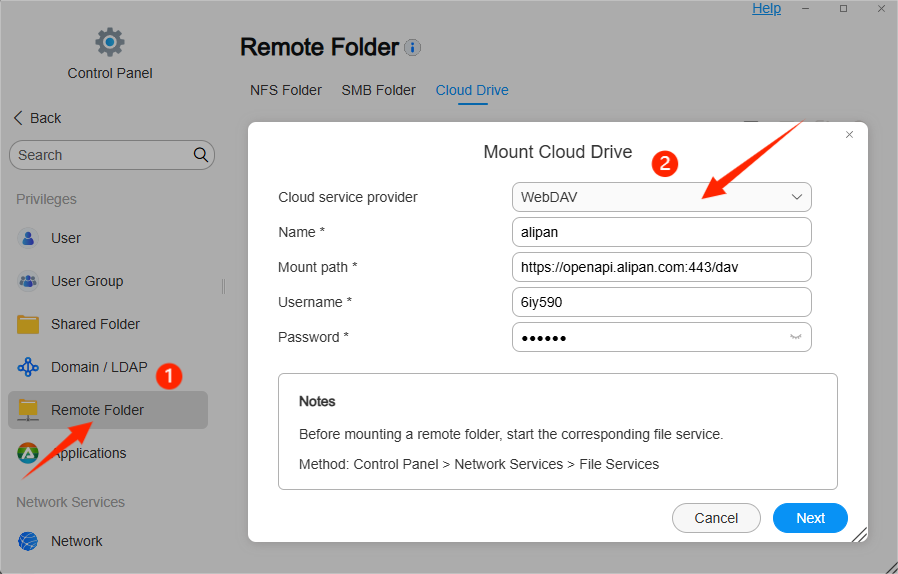898x574 pixels.
Task: Click the Network Services section heading
Action: (70, 502)
